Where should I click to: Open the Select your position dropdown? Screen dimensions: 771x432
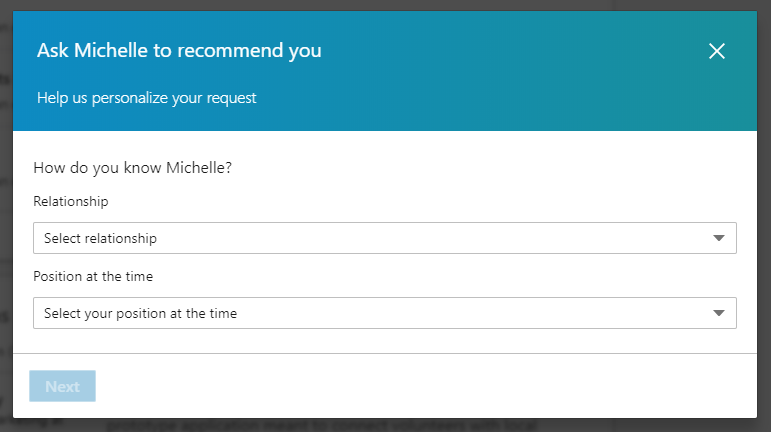(x=384, y=313)
